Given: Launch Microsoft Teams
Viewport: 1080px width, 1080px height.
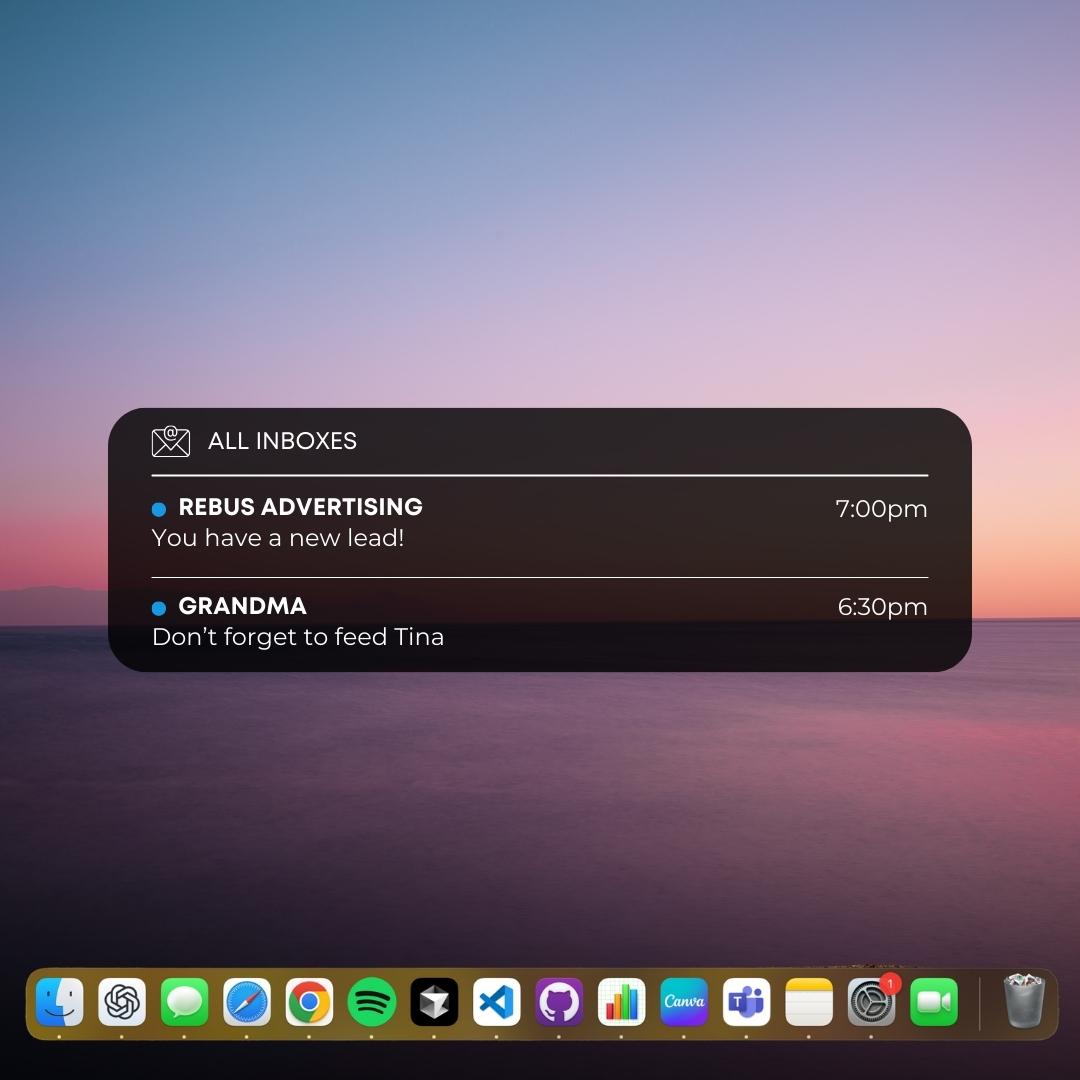Looking at the screenshot, I should tap(747, 1002).
